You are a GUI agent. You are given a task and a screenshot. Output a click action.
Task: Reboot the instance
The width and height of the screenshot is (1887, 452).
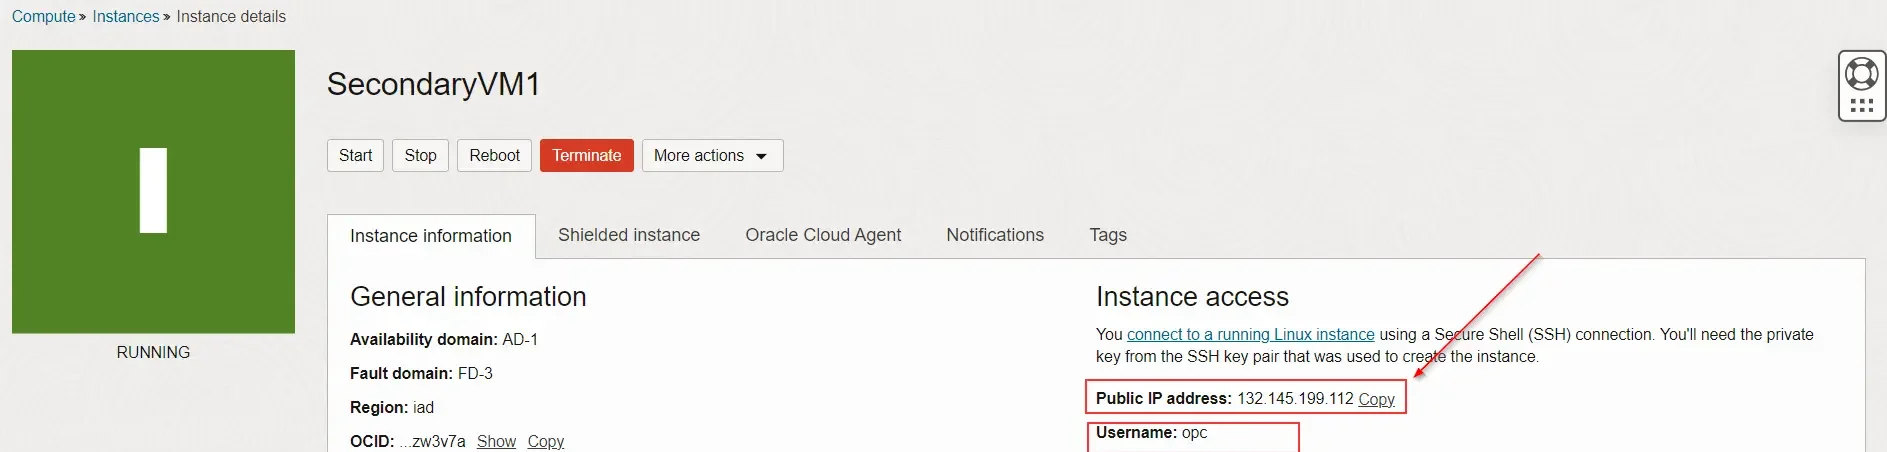click(x=494, y=155)
